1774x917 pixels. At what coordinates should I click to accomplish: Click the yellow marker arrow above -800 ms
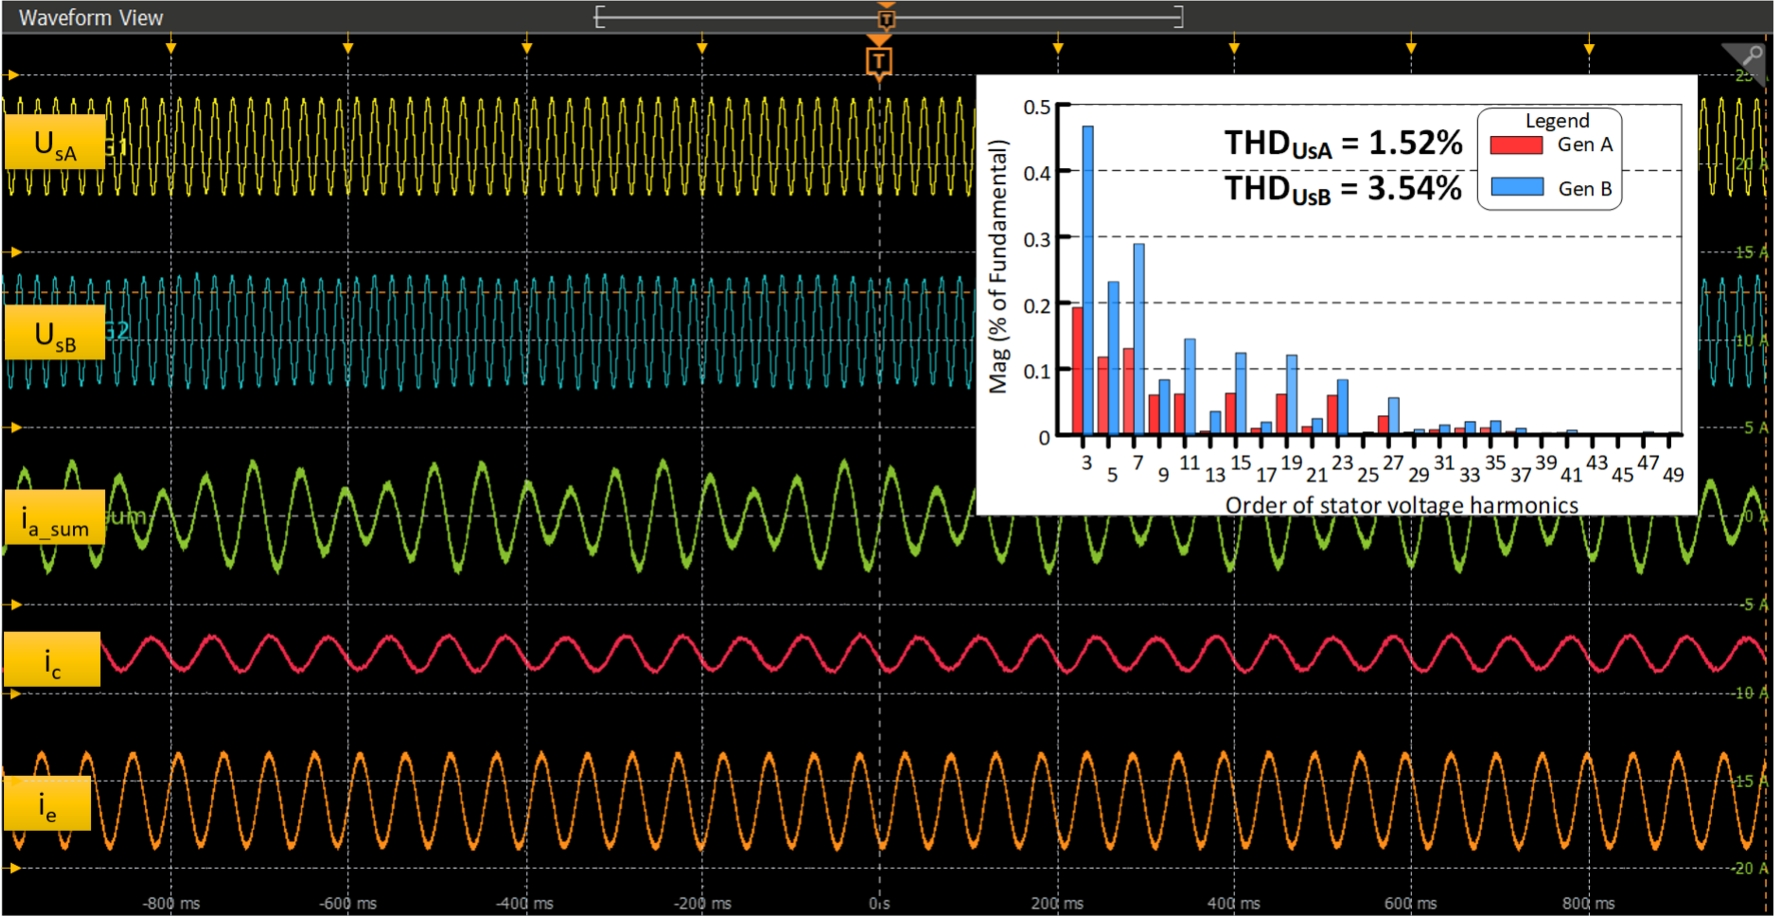click(171, 48)
